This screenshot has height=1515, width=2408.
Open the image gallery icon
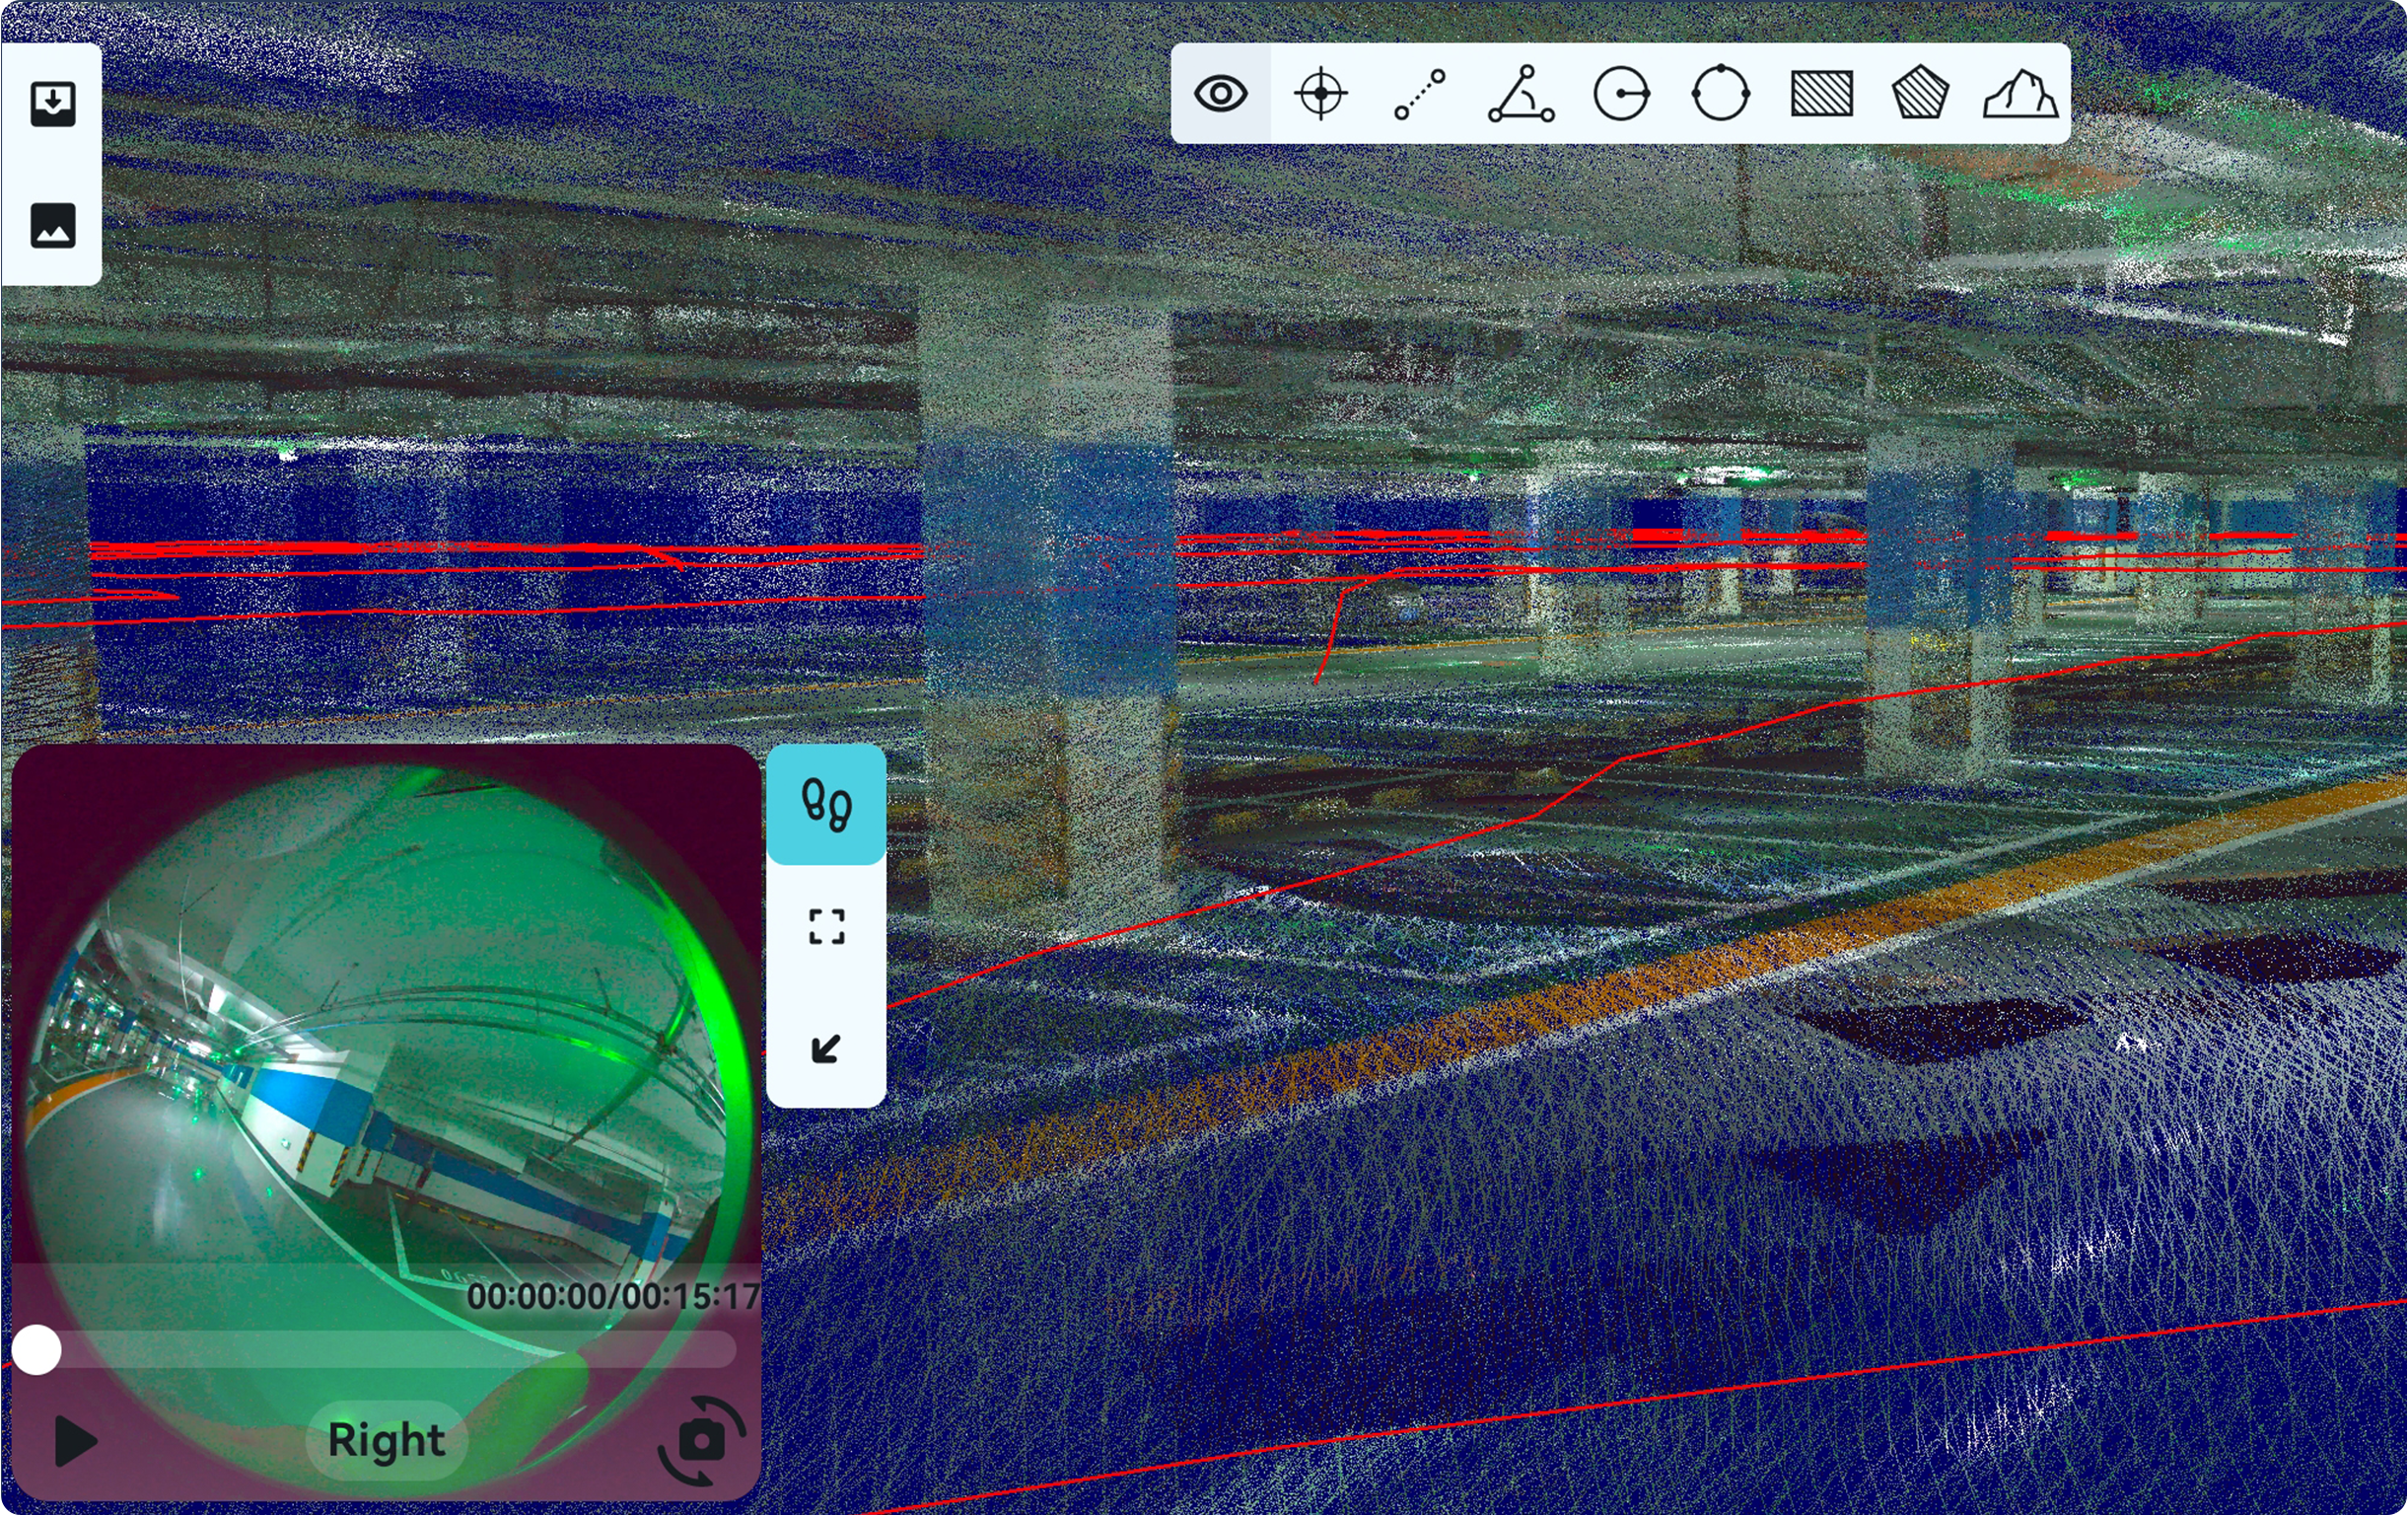tap(53, 225)
